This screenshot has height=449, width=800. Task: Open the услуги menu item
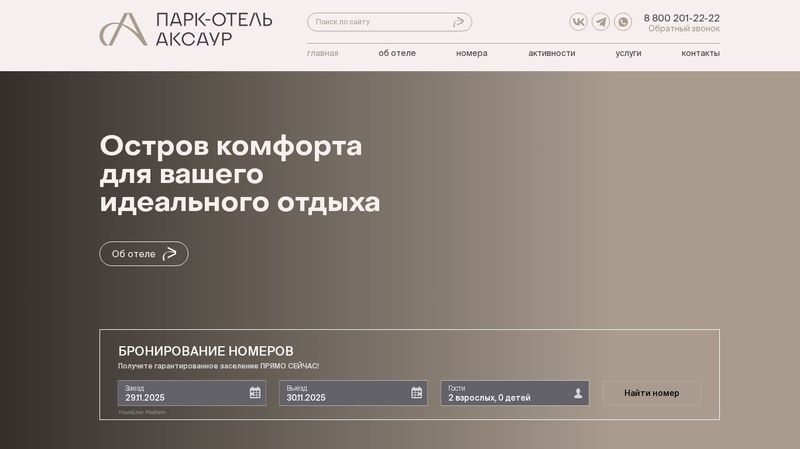(x=628, y=53)
